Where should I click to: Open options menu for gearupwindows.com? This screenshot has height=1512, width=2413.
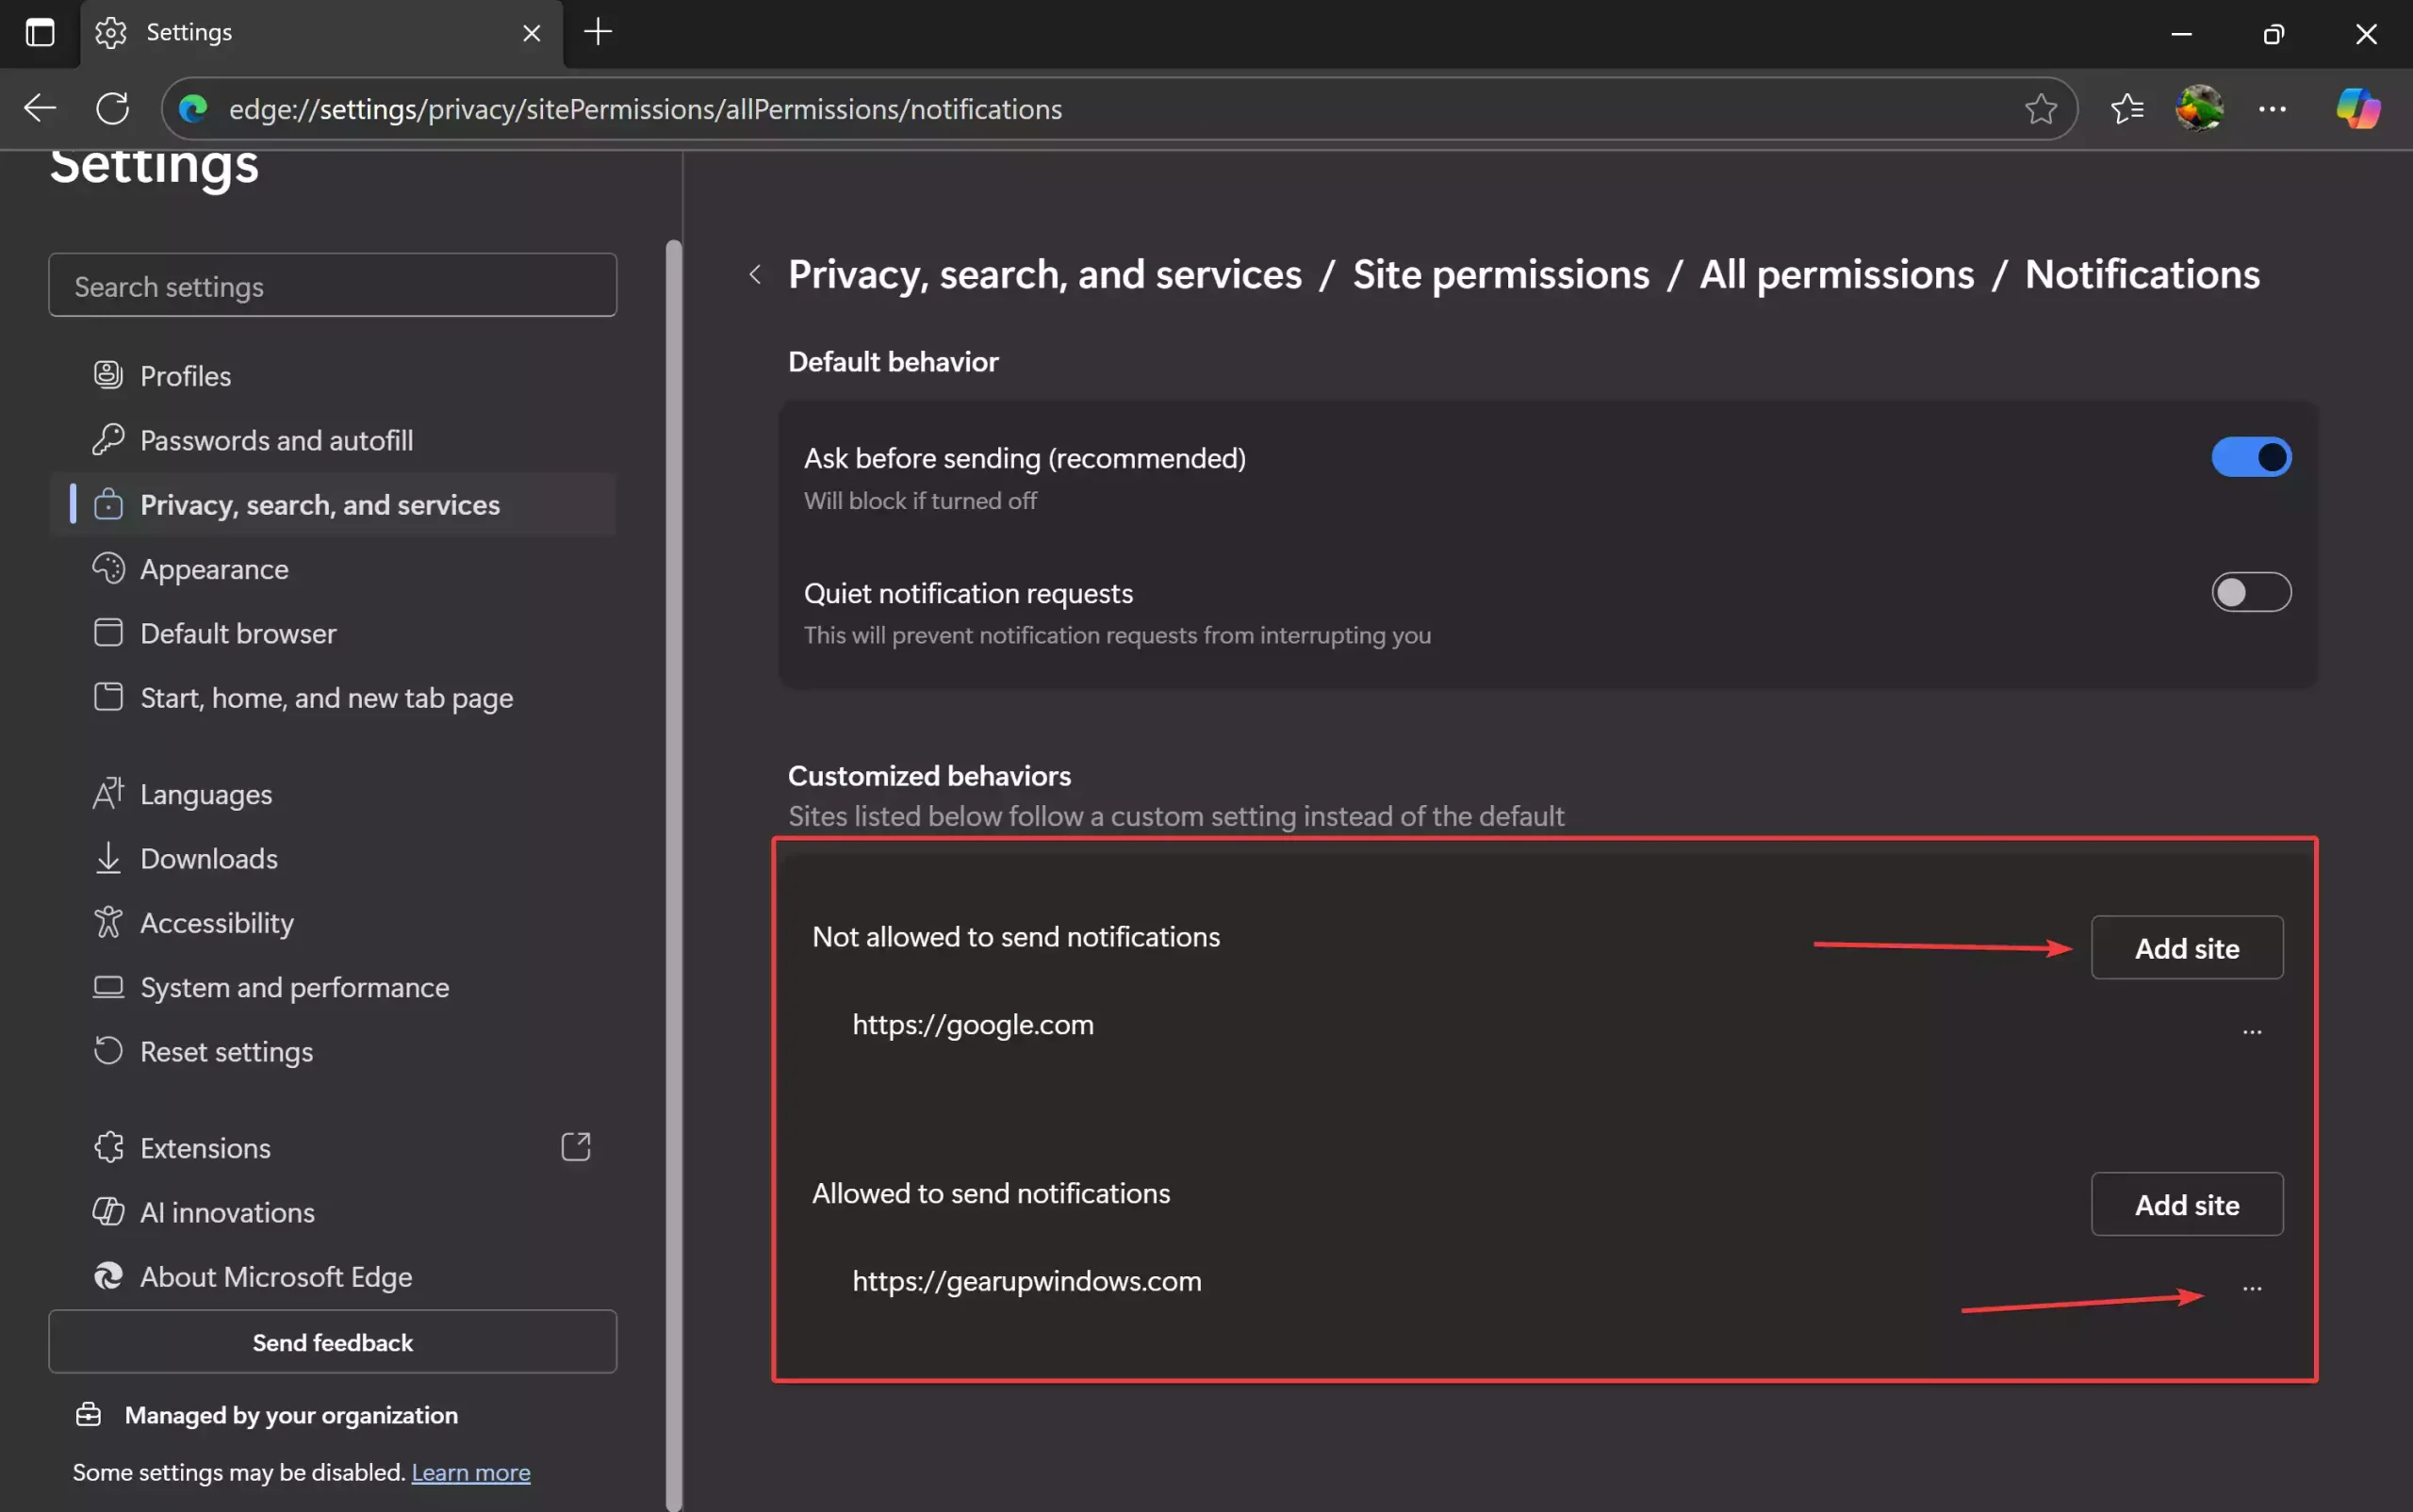[2252, 1288]
